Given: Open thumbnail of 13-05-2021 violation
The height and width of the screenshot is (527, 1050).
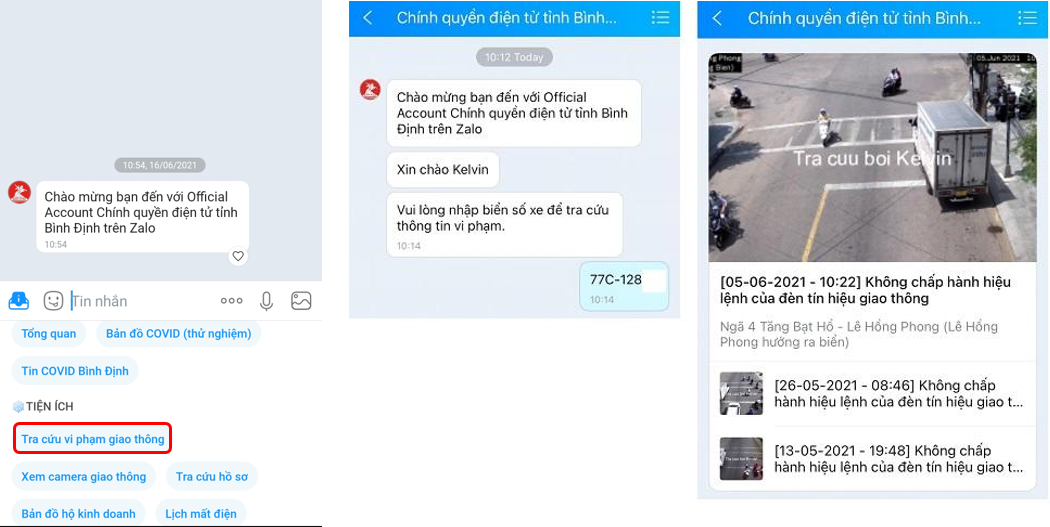Looking at the screenshot, I should coord(741,459).
